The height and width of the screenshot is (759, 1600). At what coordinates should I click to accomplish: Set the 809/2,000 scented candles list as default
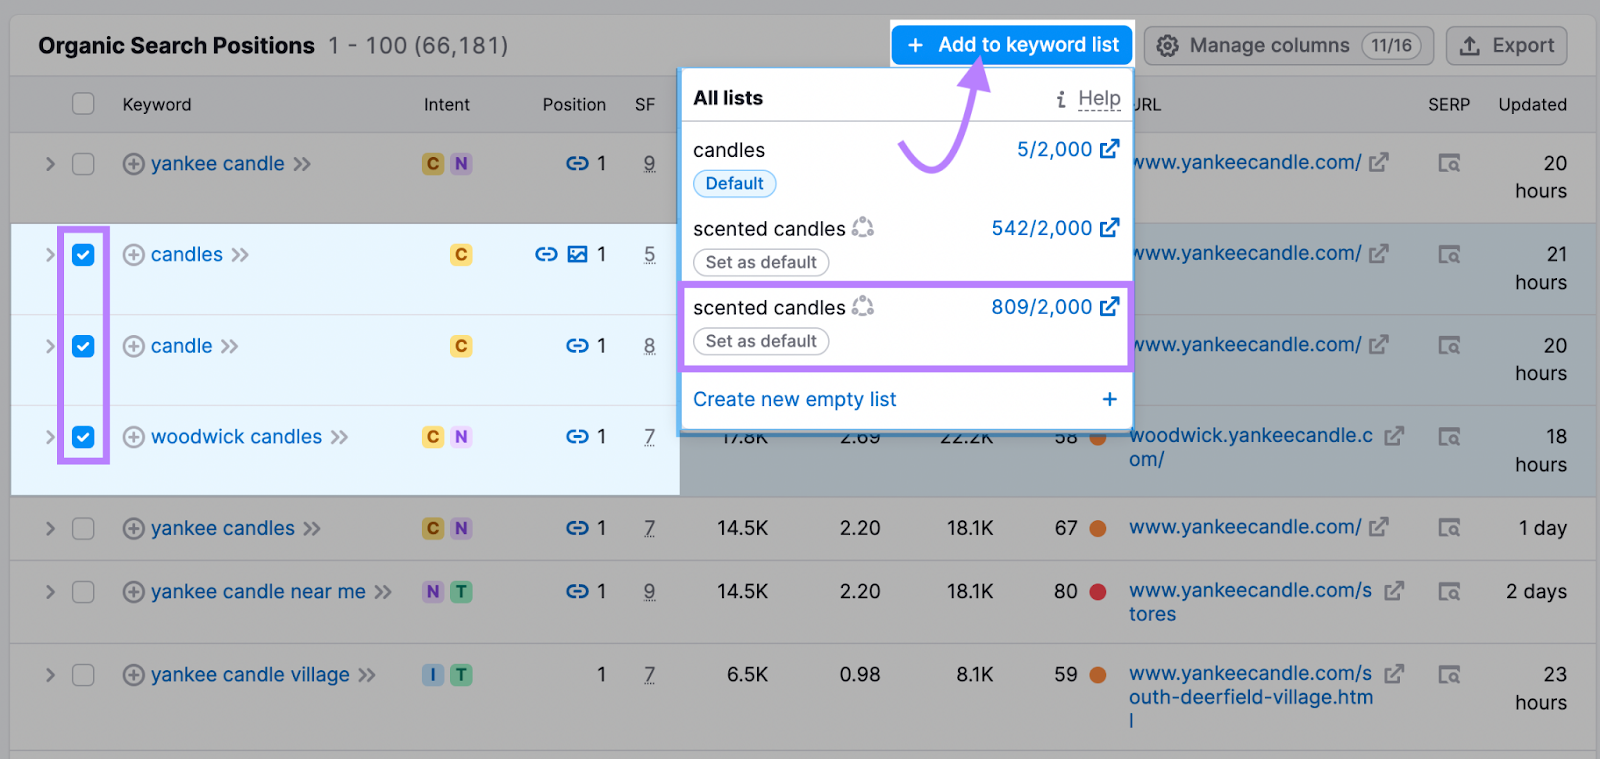pyautogui.click(x=761, y=341)
